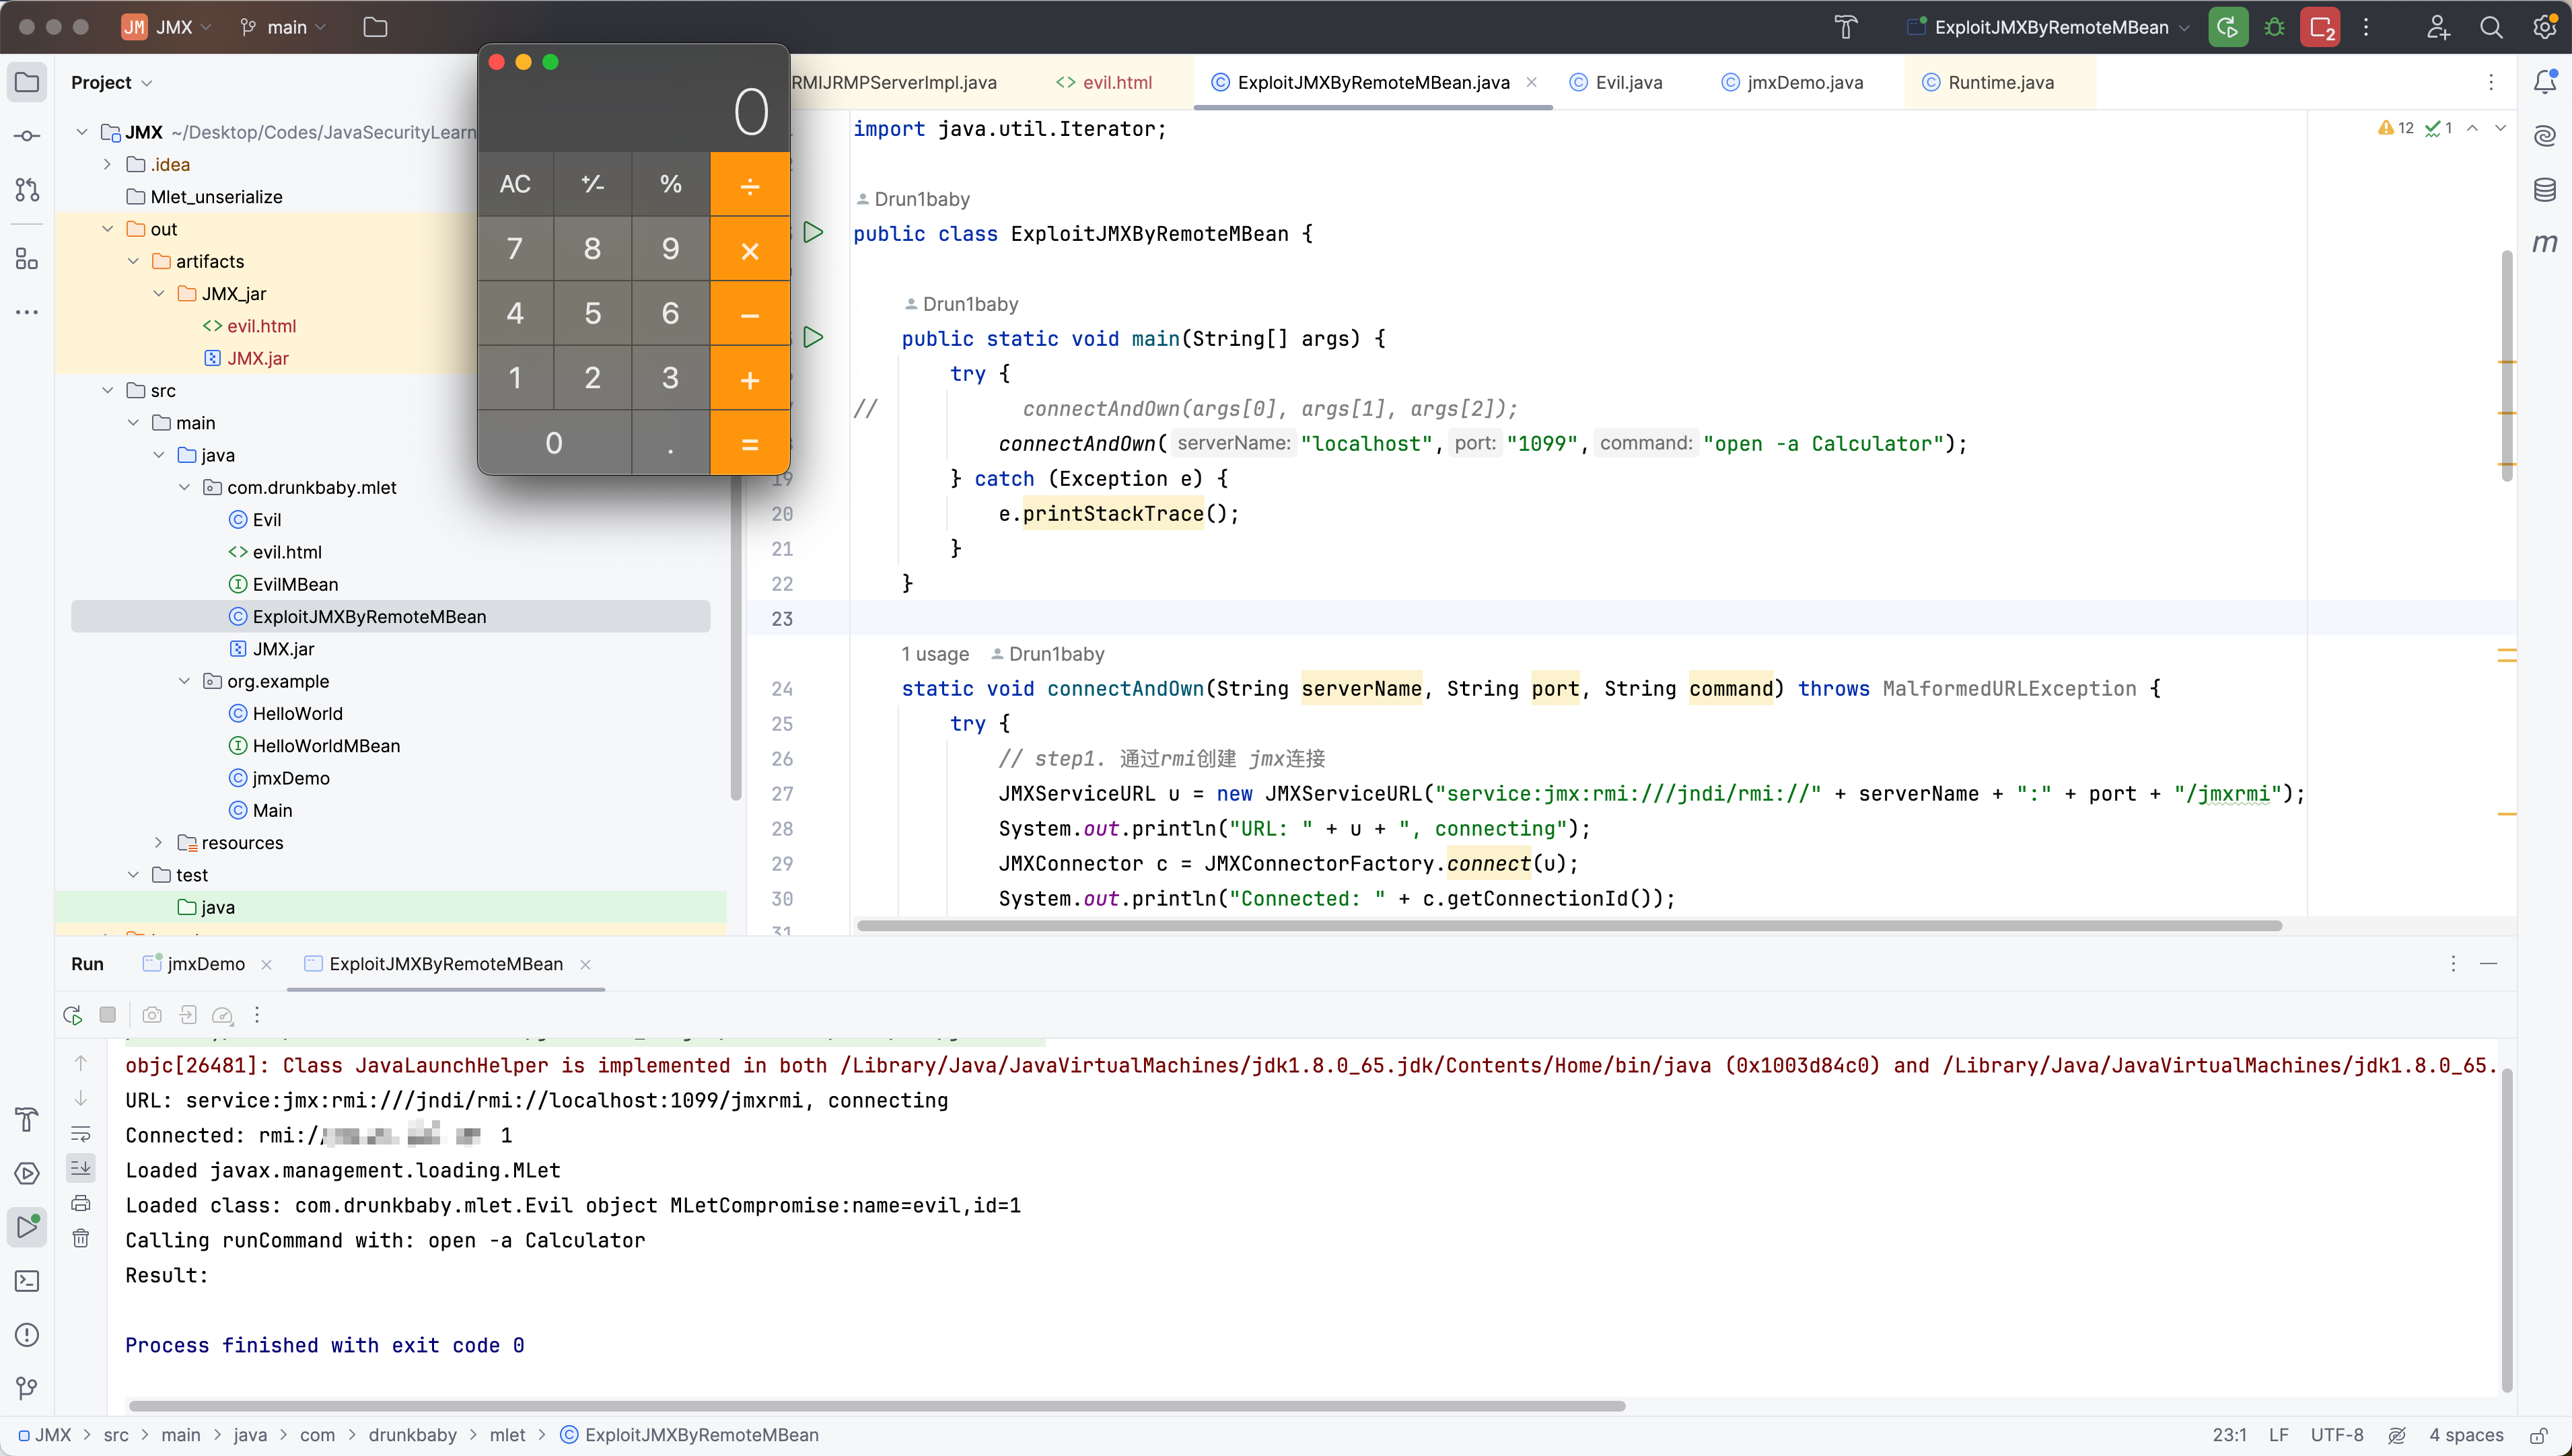Screen dimensions: 2572x1456
Task: Open the Debug bug icon in top toolbar
Action: coord(2274,27)
